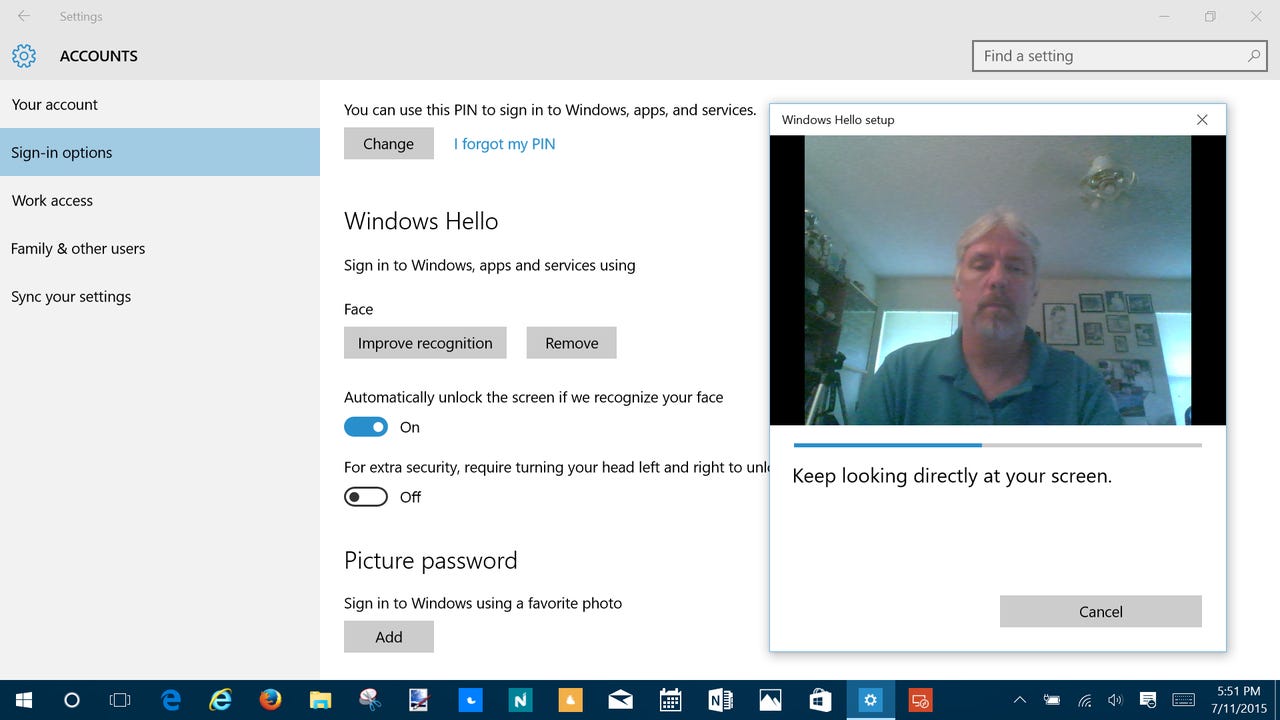
Task: Click inside the Find a setting search box
Action: click(1100, 56)
